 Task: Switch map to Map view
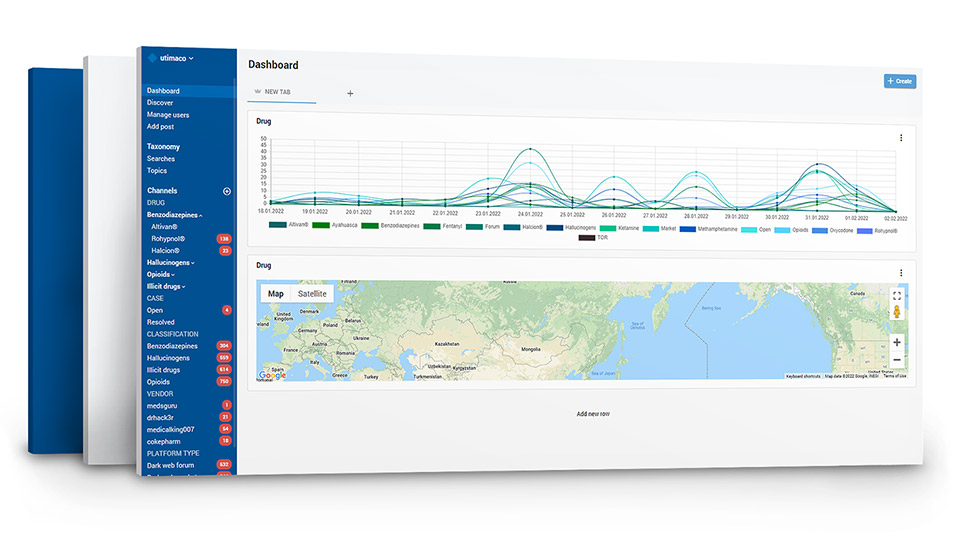coord(276,294)
